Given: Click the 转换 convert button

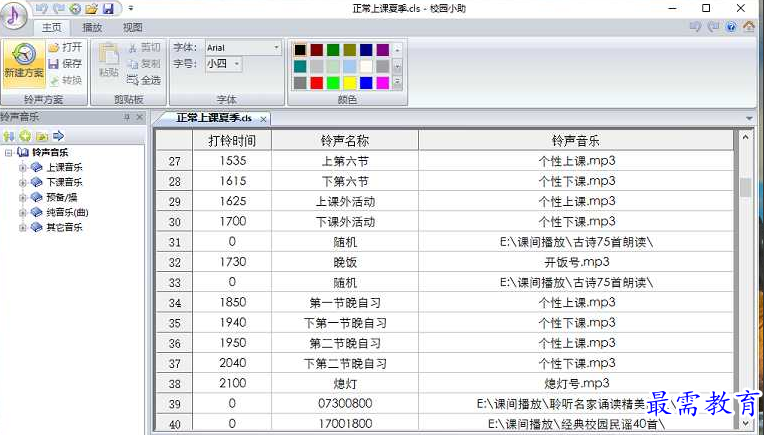Looking at the screenshot, I should (66, 80).
